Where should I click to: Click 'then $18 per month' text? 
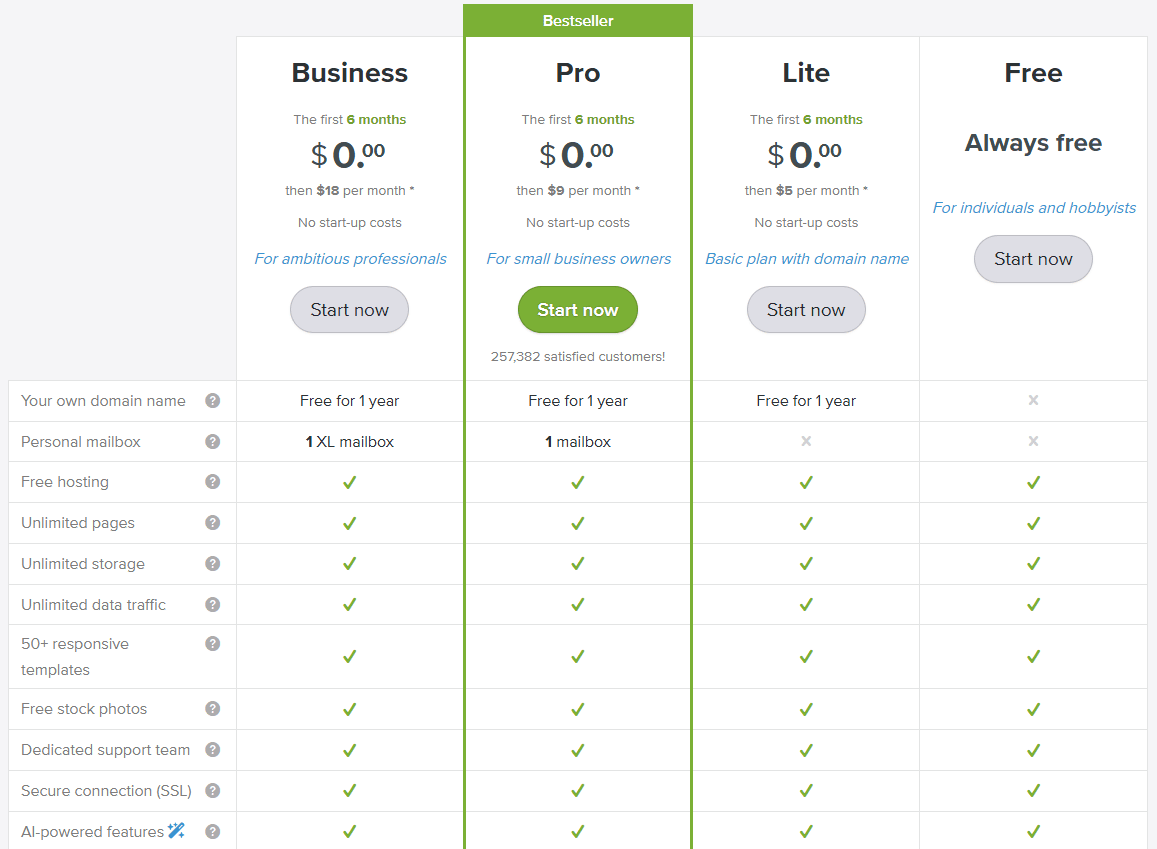(x=350, y=190)
